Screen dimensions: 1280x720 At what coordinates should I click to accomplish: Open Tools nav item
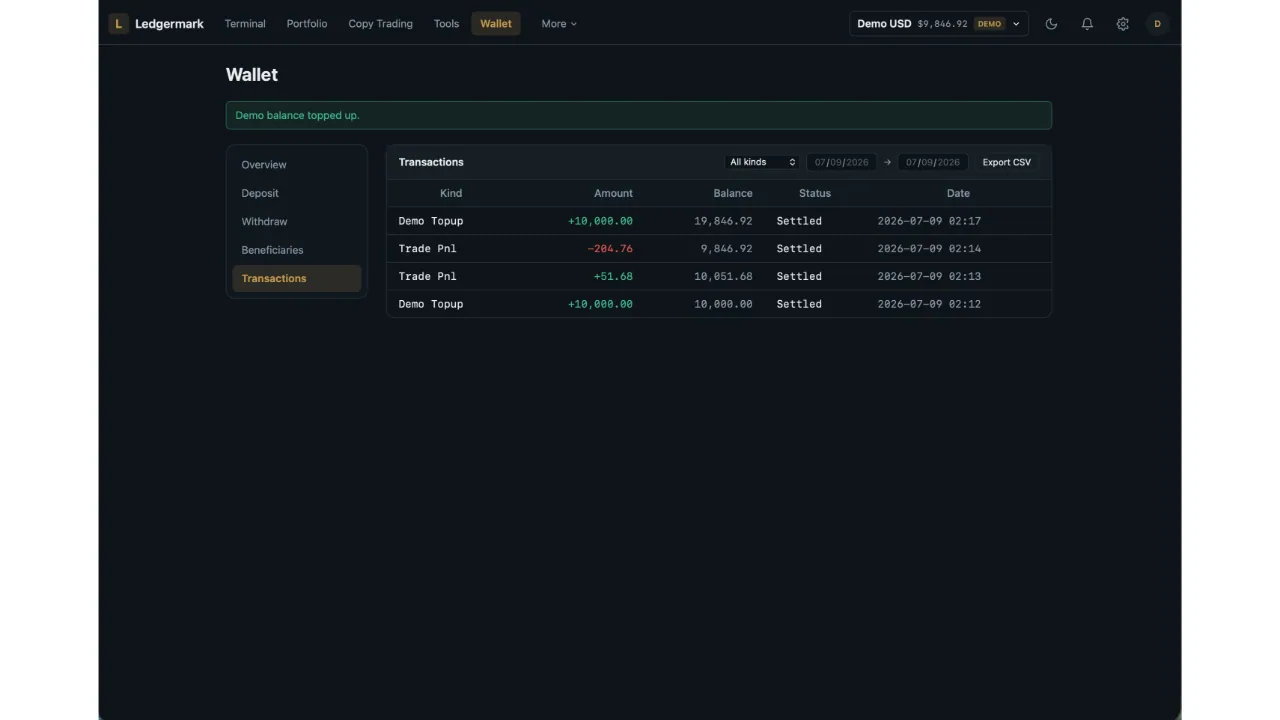(446, 24)
